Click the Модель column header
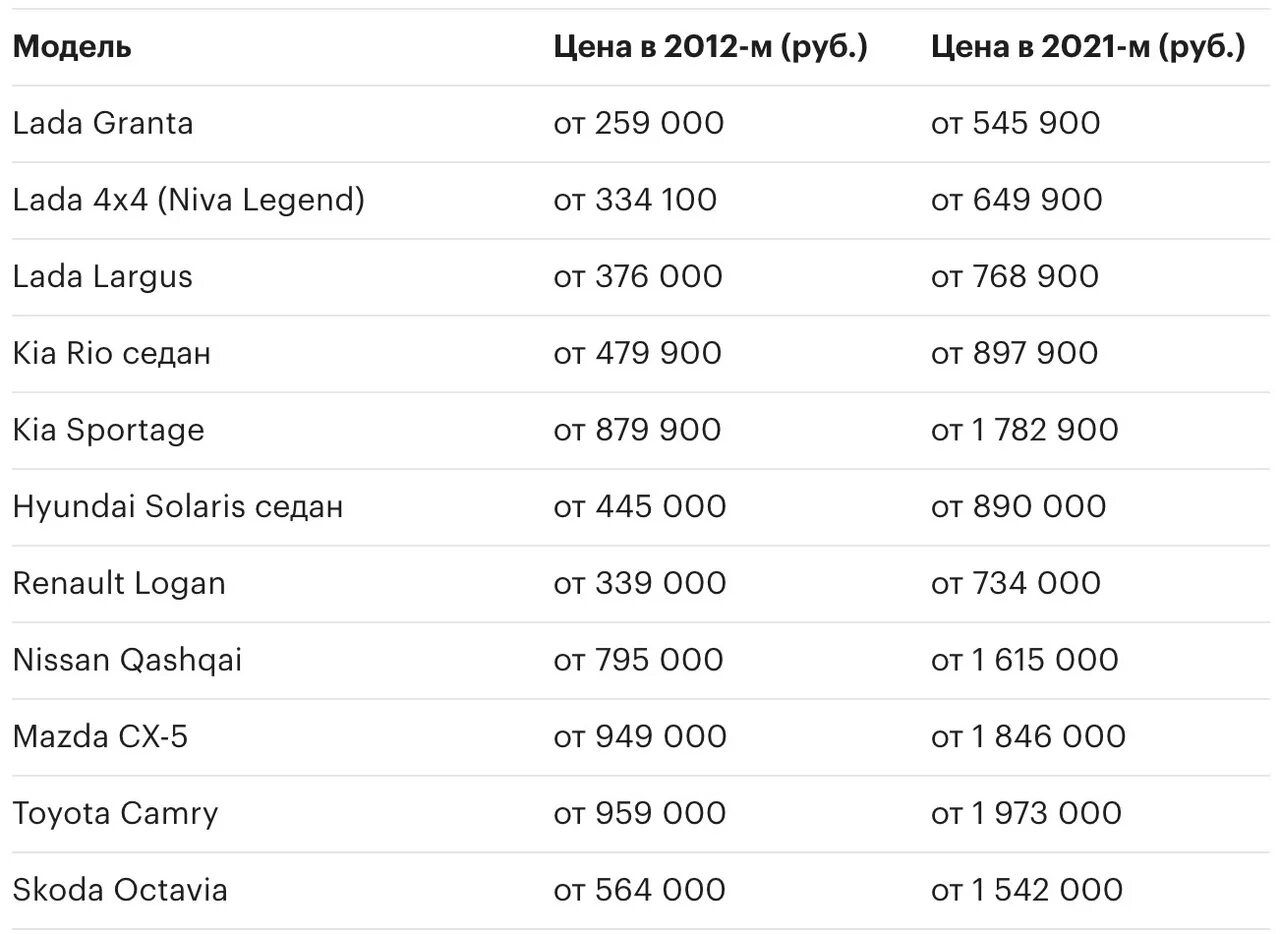The width and height of the screenshot is (1280, 934). coord(72,47)
